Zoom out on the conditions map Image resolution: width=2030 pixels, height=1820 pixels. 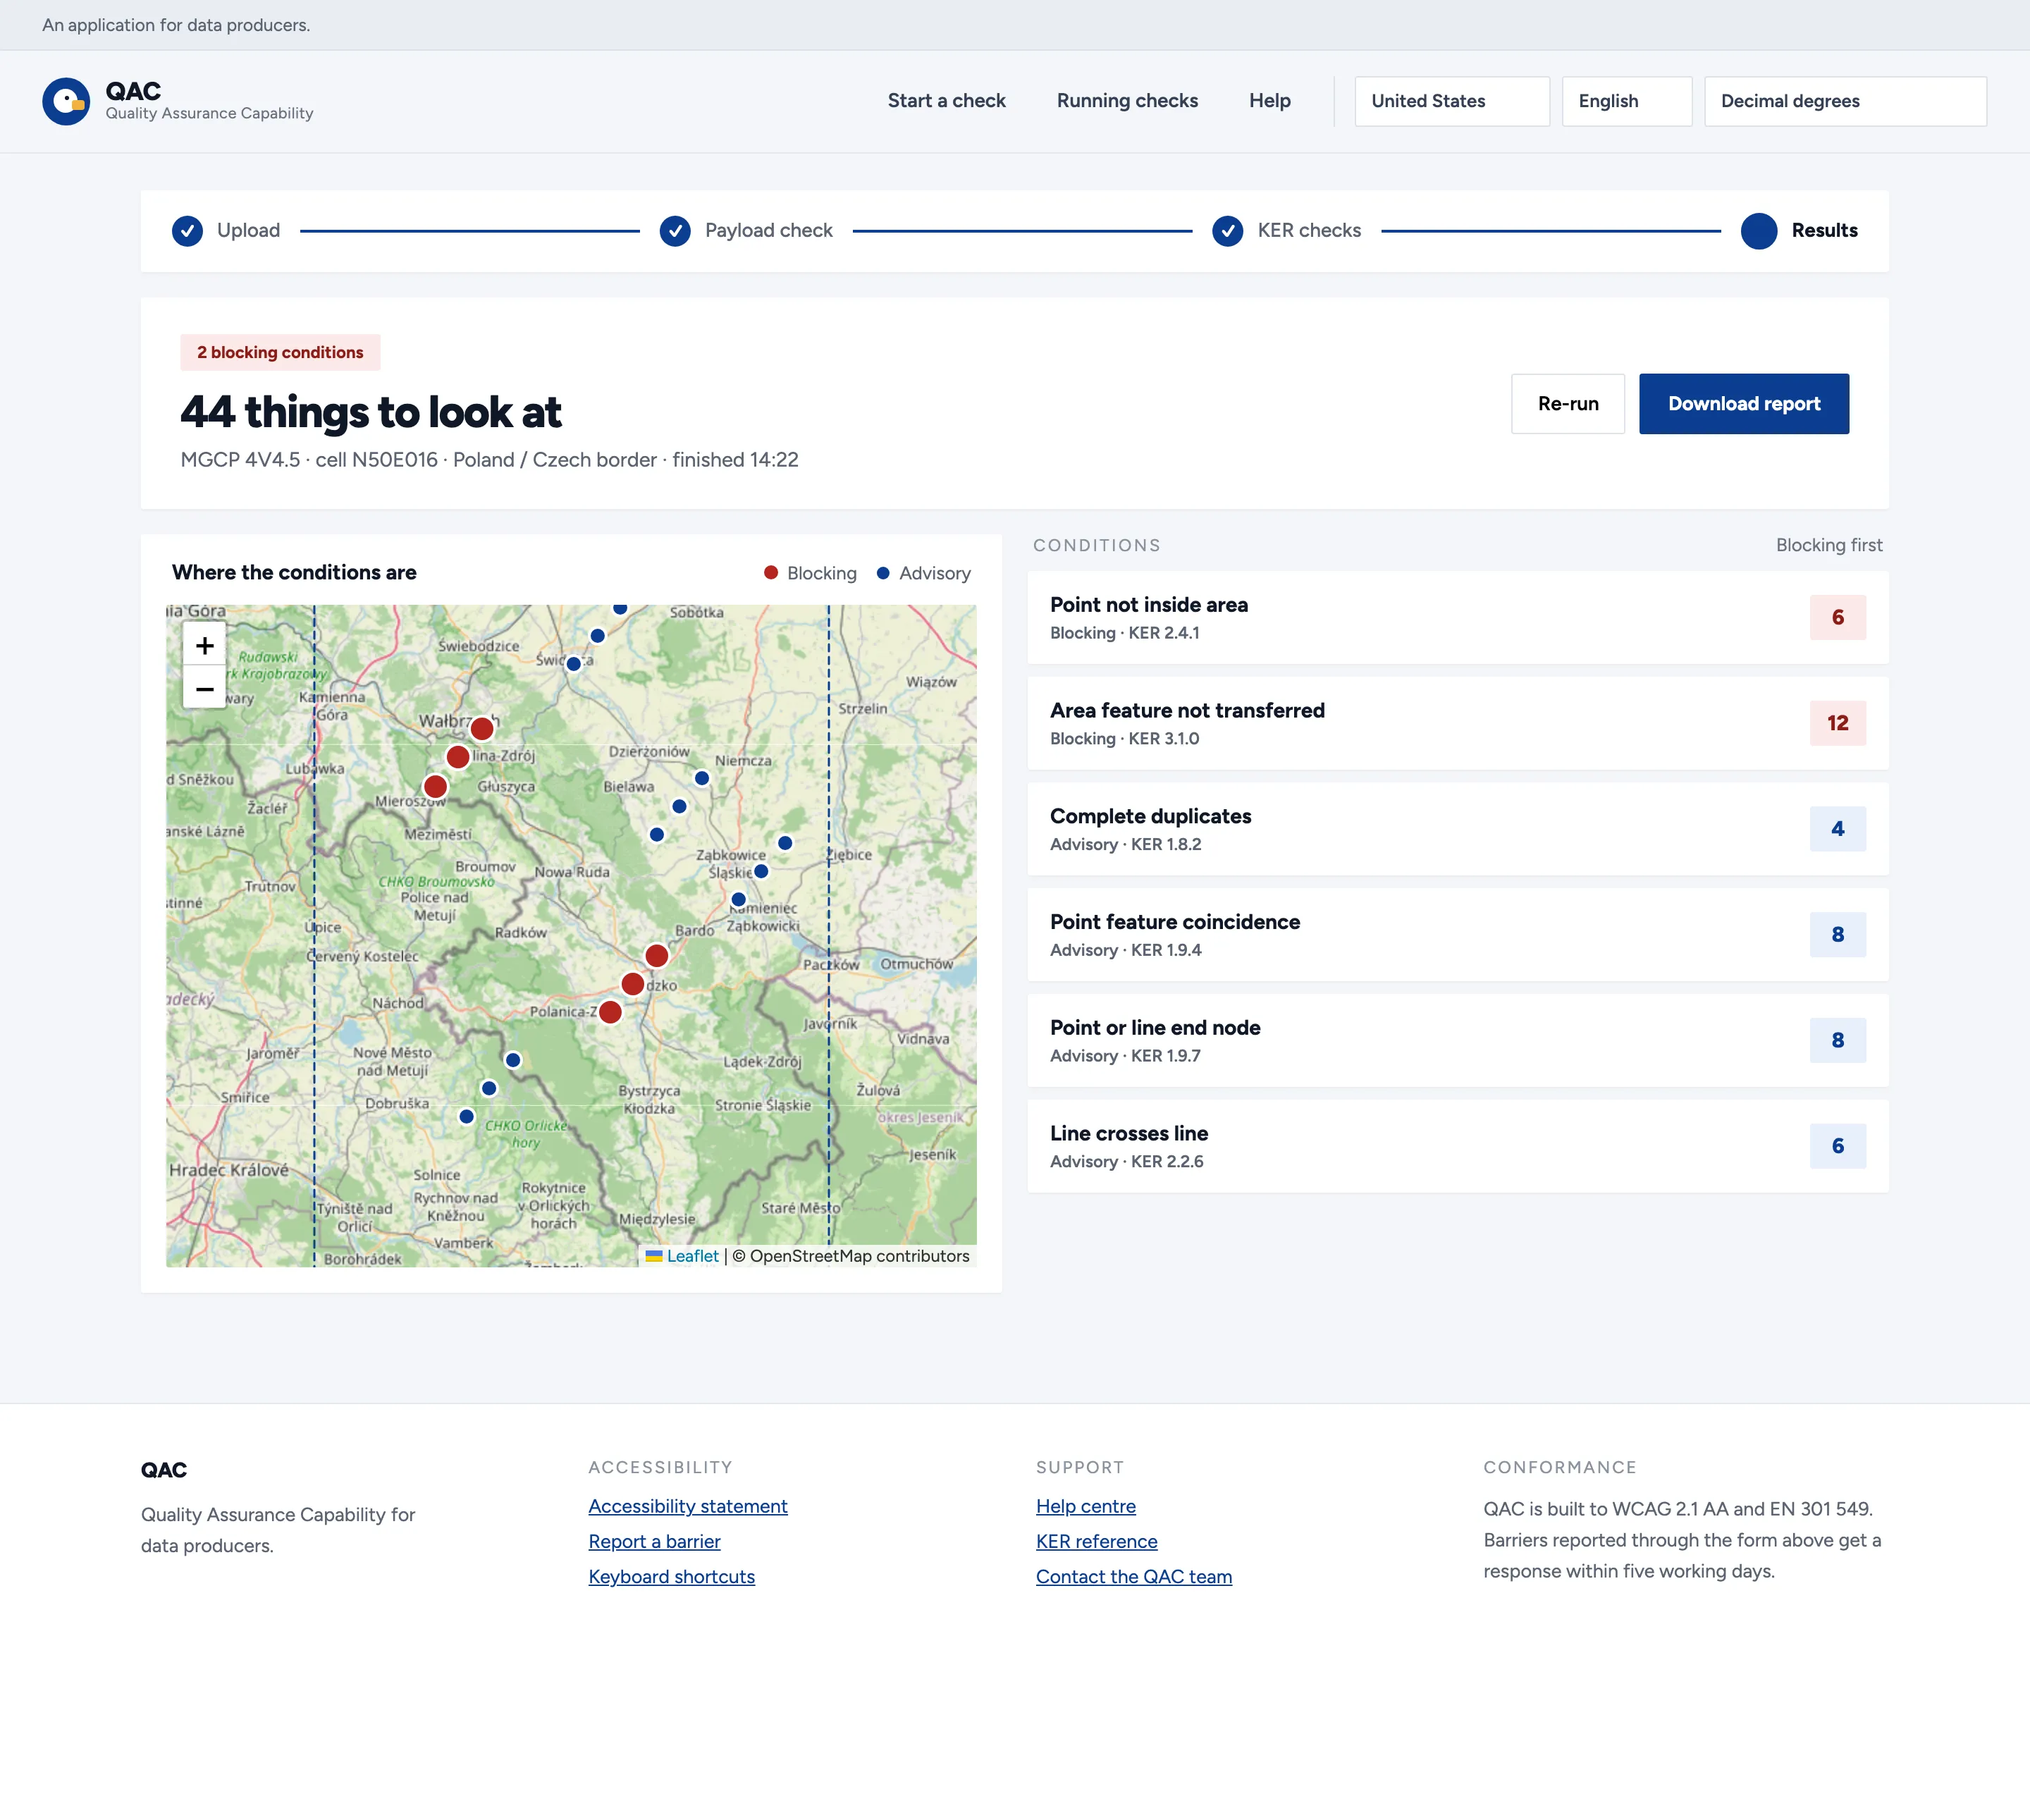pos(204,689)
